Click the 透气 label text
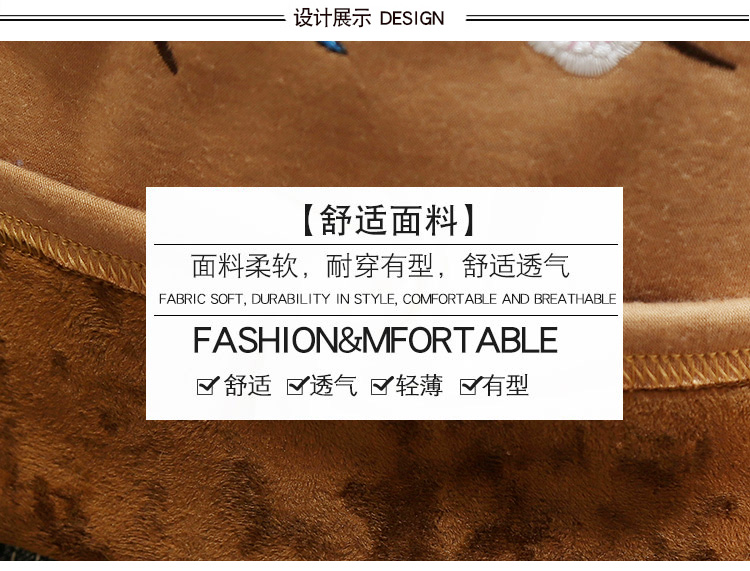750x571 pixels. tap(333, 385)
